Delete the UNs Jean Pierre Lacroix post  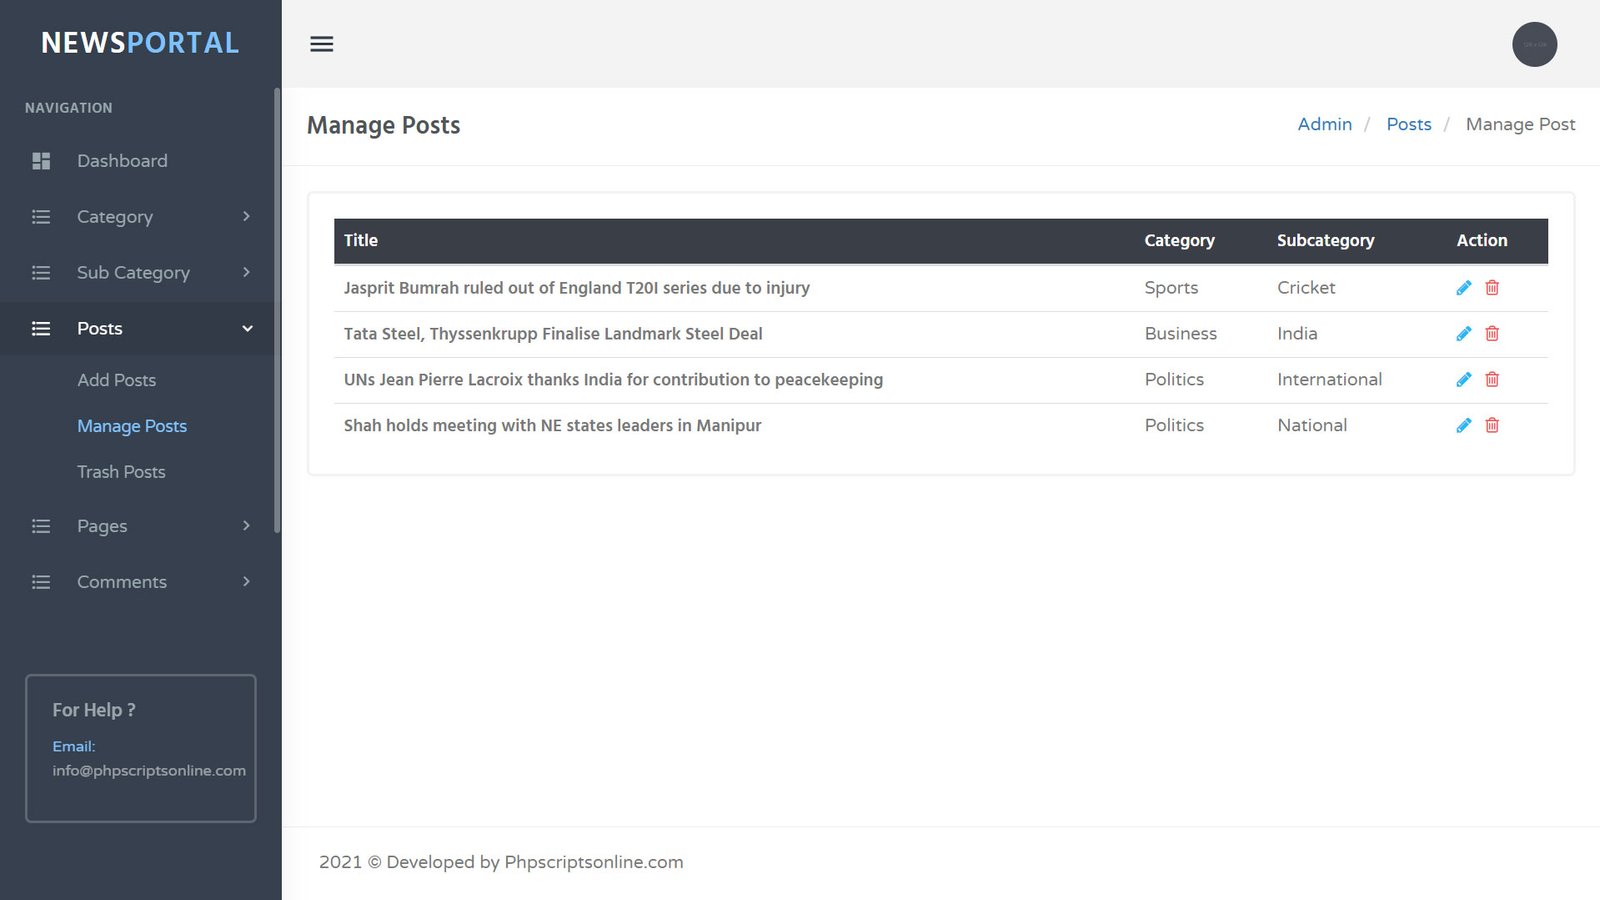click(1492, 380)
